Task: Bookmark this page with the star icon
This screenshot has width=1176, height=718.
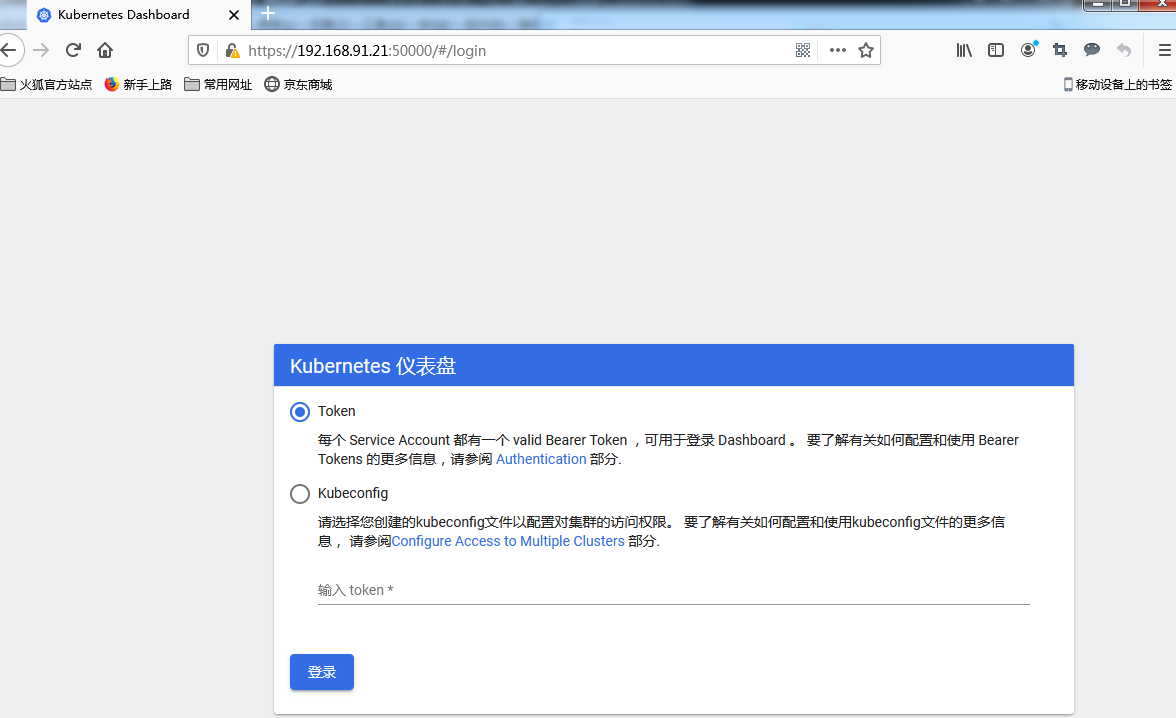Action: (x=866, y=50)
